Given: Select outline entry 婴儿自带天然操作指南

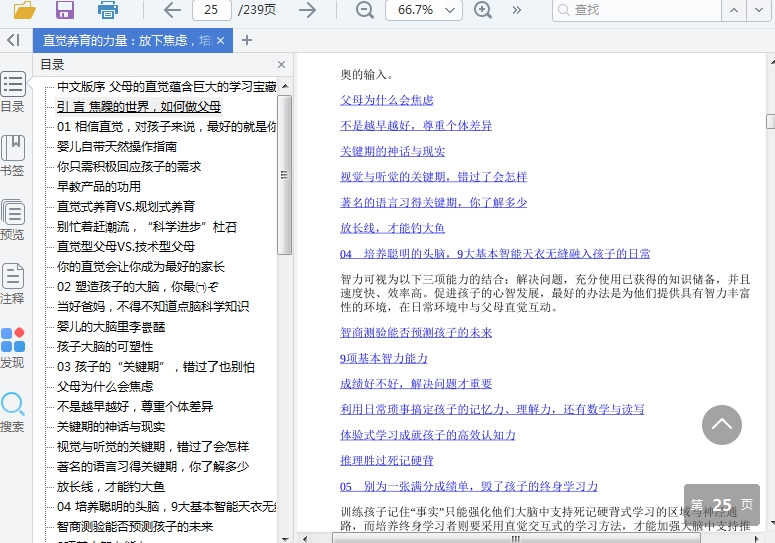Looking at the screenshot, I should tap(117, 147).
